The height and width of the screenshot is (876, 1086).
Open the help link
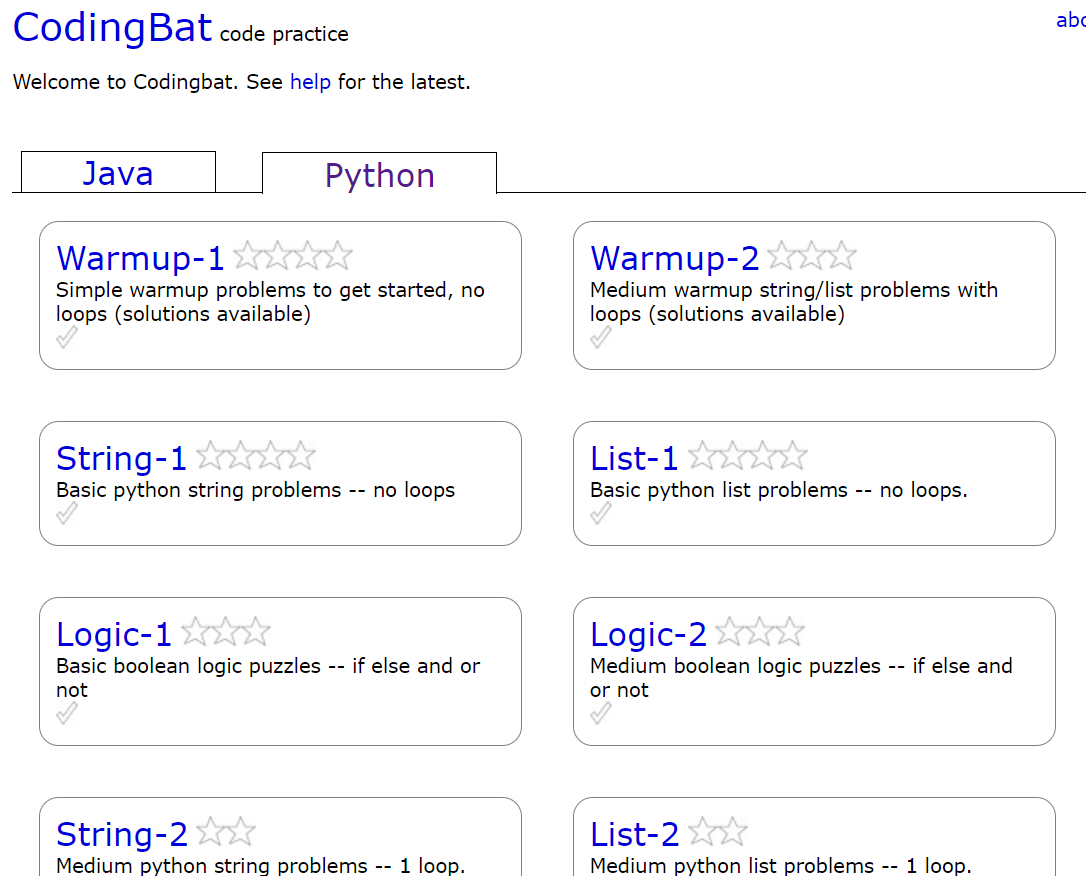point(310,82)
